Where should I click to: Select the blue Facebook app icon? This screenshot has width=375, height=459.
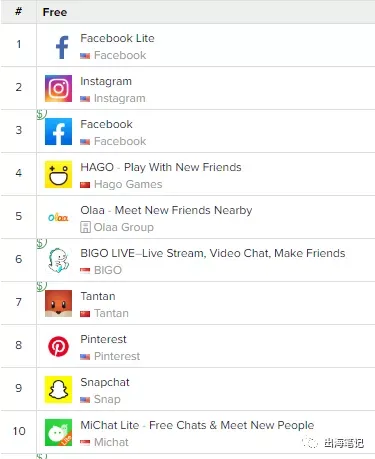coord(58,131)
